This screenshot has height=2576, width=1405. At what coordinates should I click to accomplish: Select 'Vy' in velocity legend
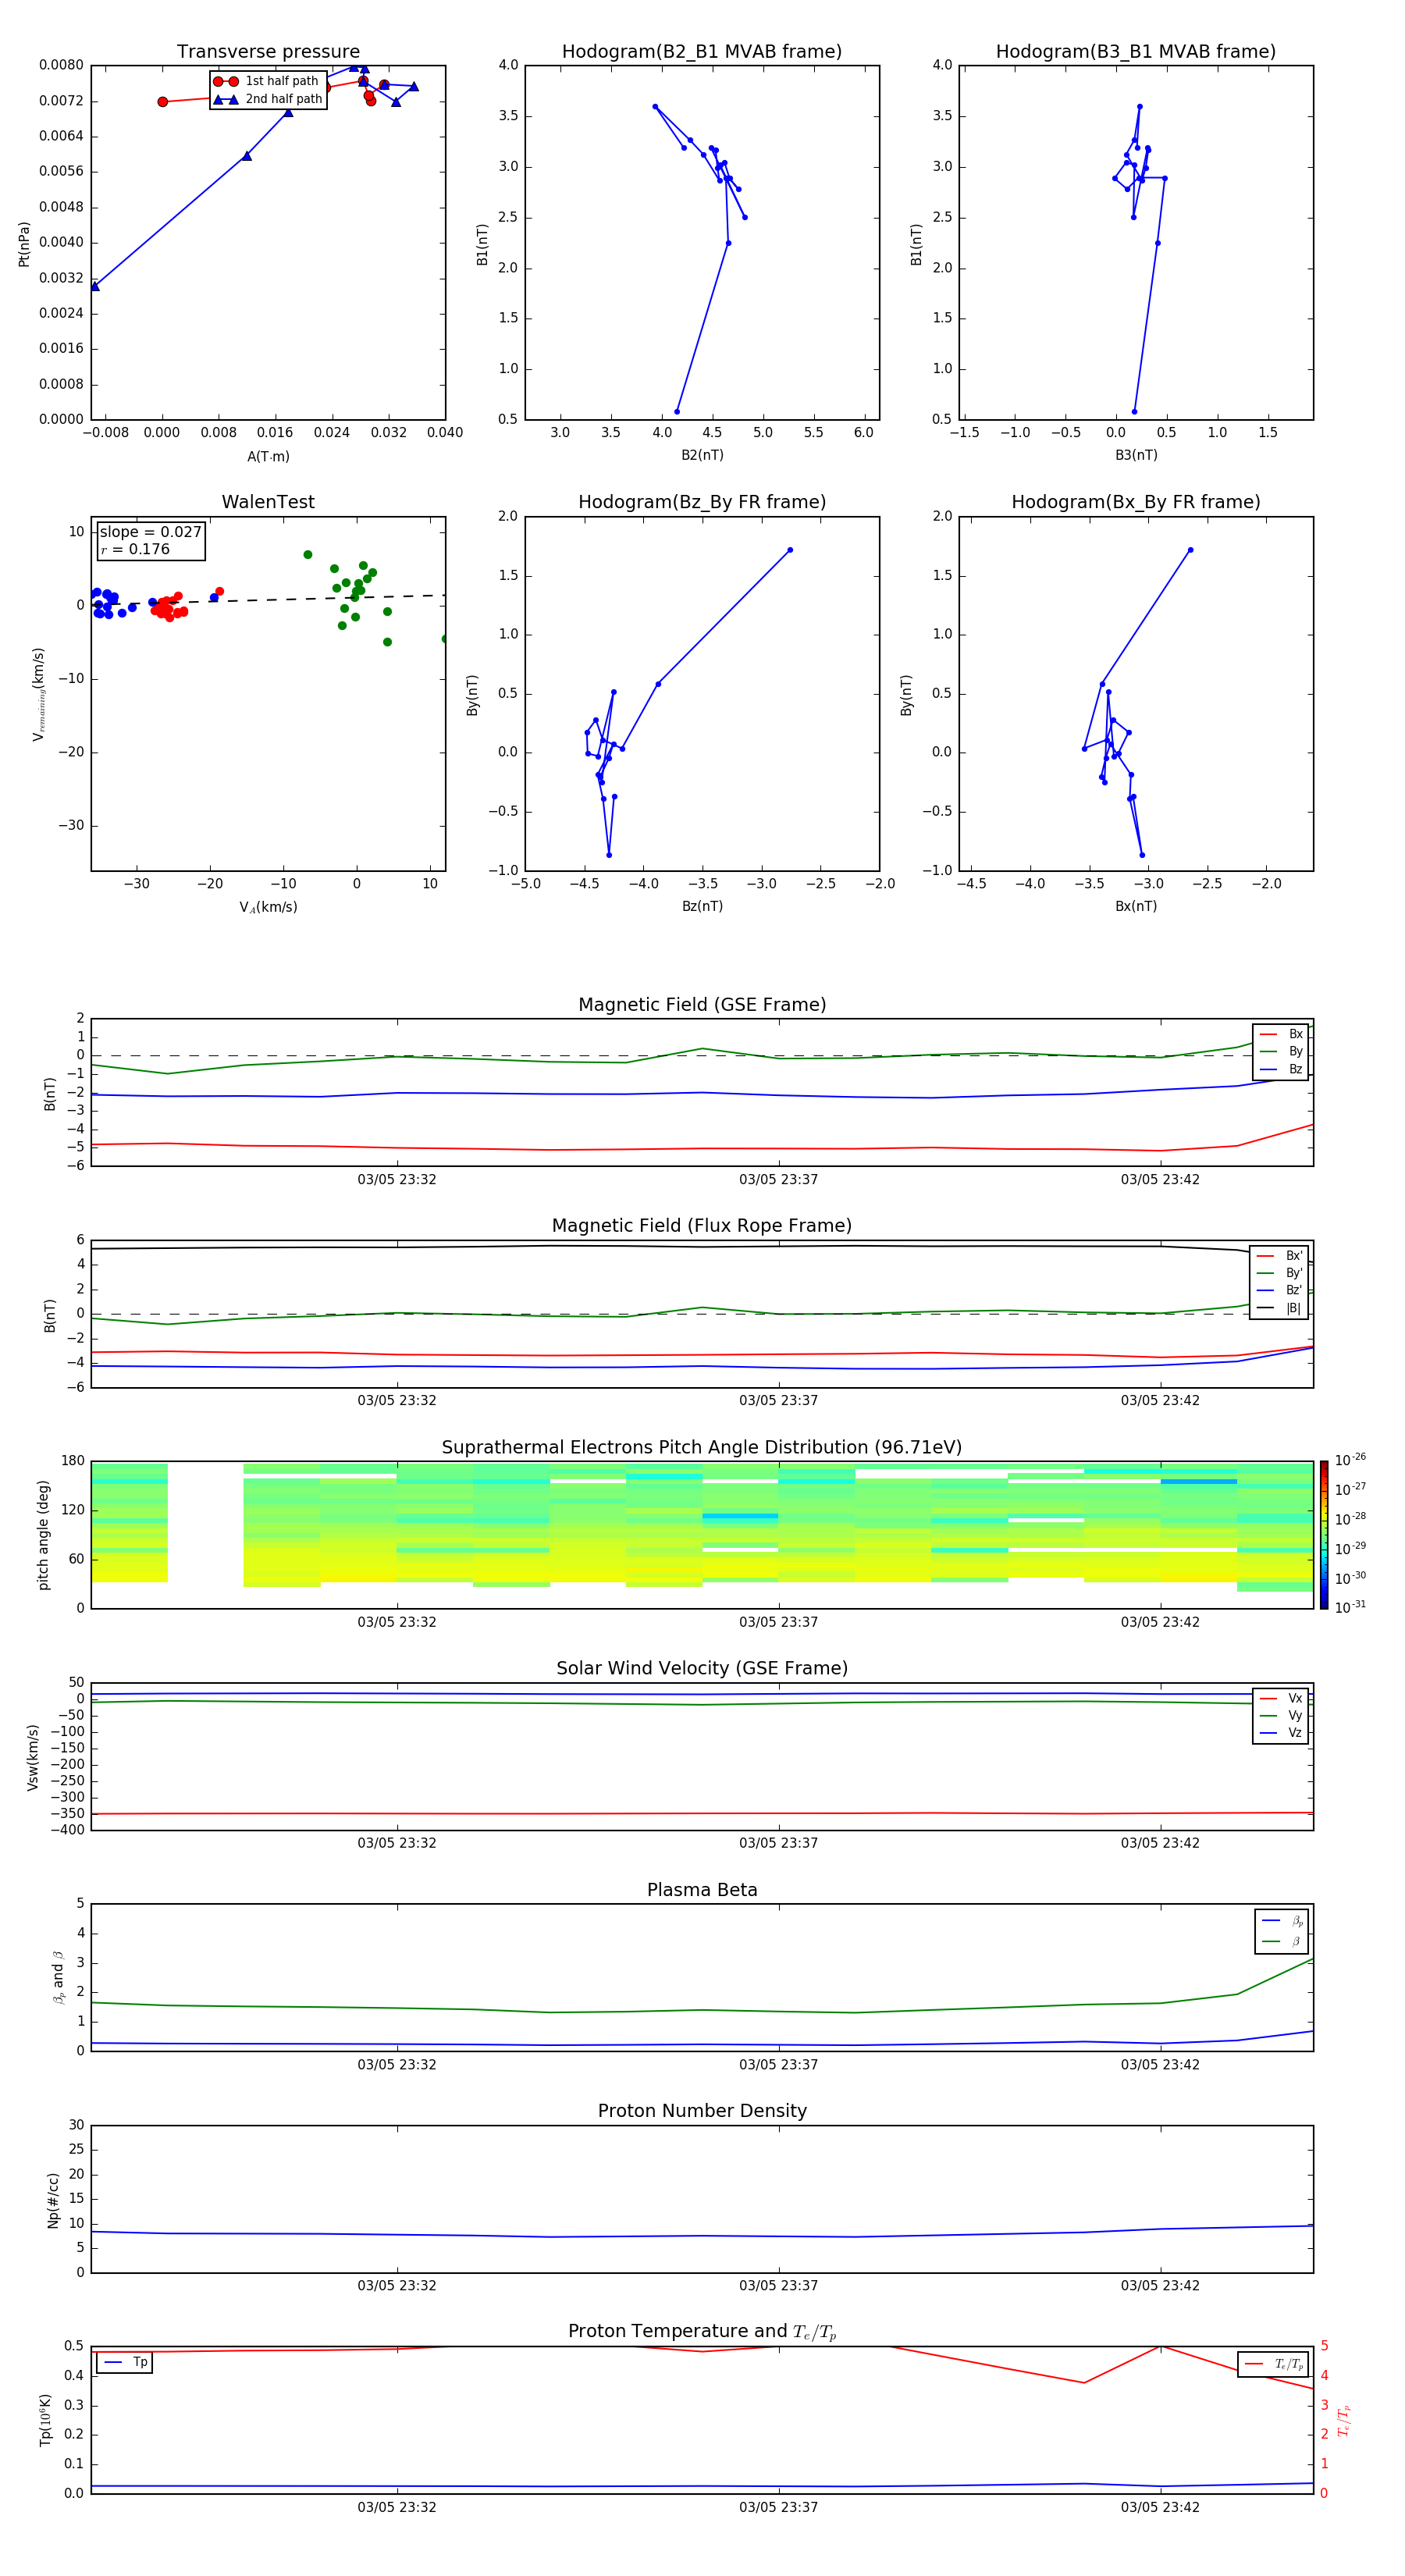[1281, 1716]
